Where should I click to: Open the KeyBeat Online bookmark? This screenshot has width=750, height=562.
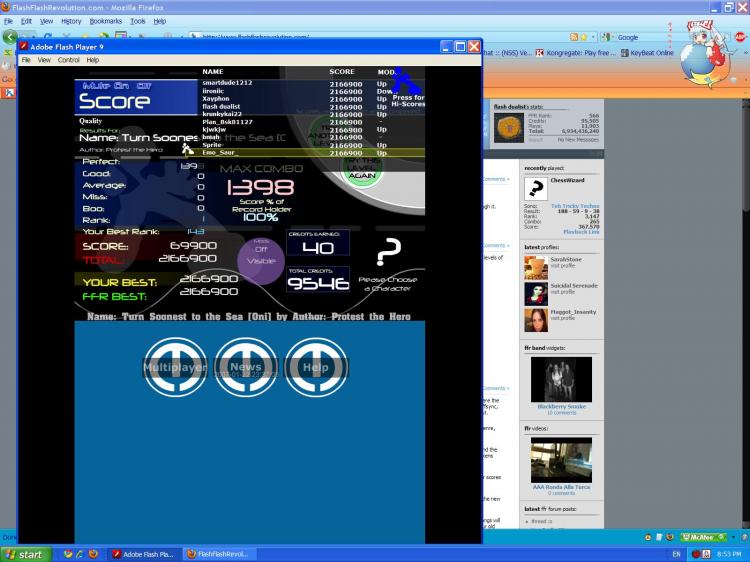647,53
